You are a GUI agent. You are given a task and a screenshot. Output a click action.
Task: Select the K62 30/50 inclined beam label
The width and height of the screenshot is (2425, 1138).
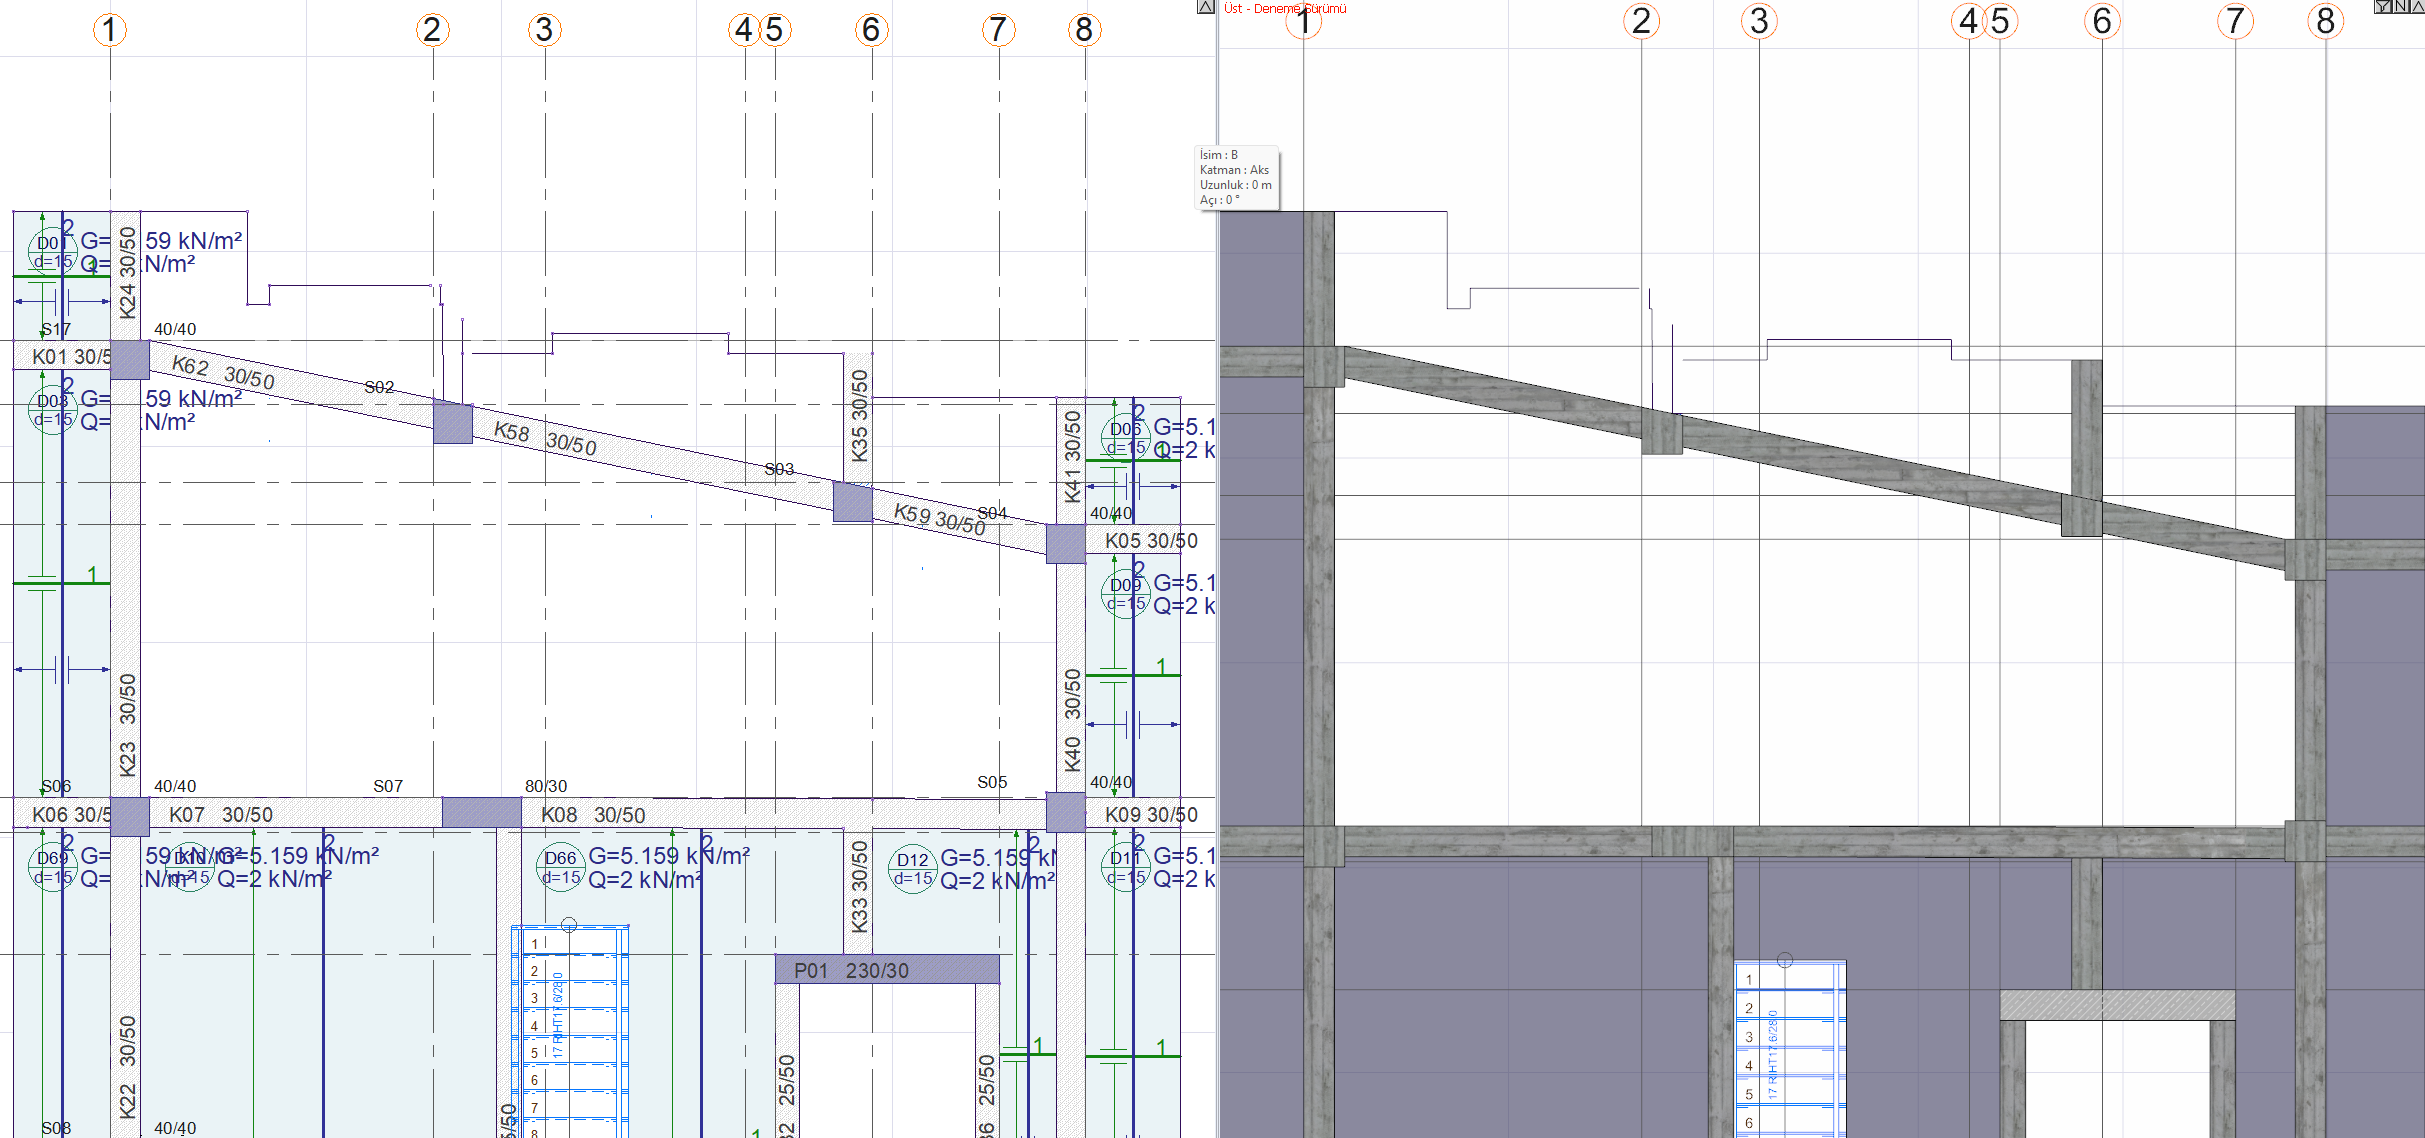click(222, 372)
